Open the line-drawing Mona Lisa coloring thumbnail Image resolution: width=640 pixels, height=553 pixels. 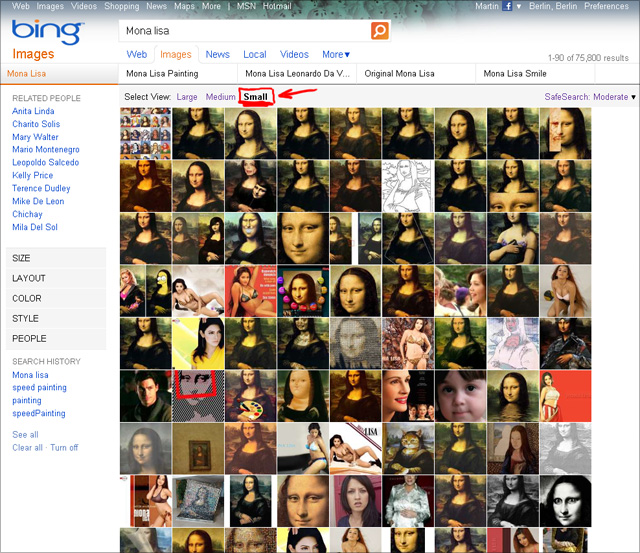[408, 186]
